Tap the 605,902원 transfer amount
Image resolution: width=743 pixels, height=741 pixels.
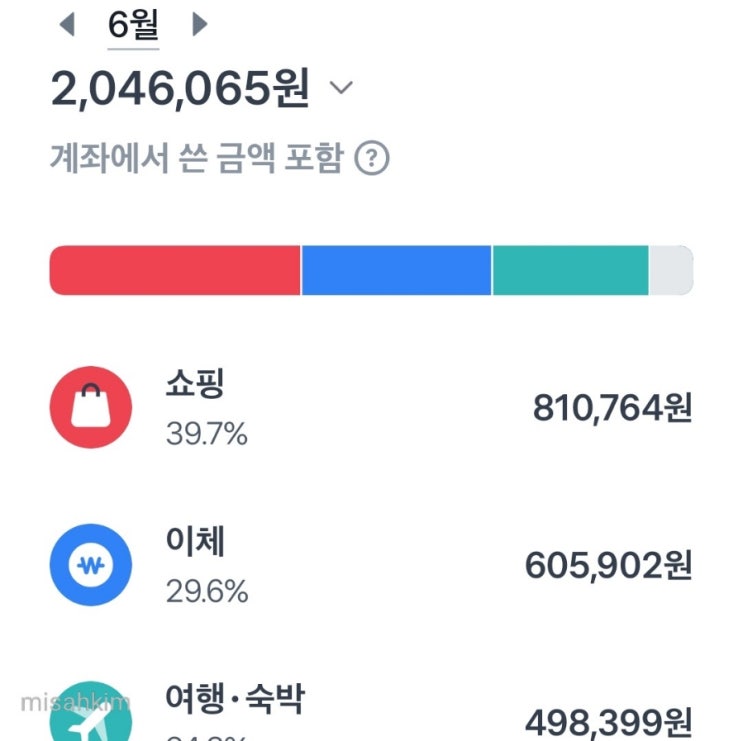[x=608, y=567]
